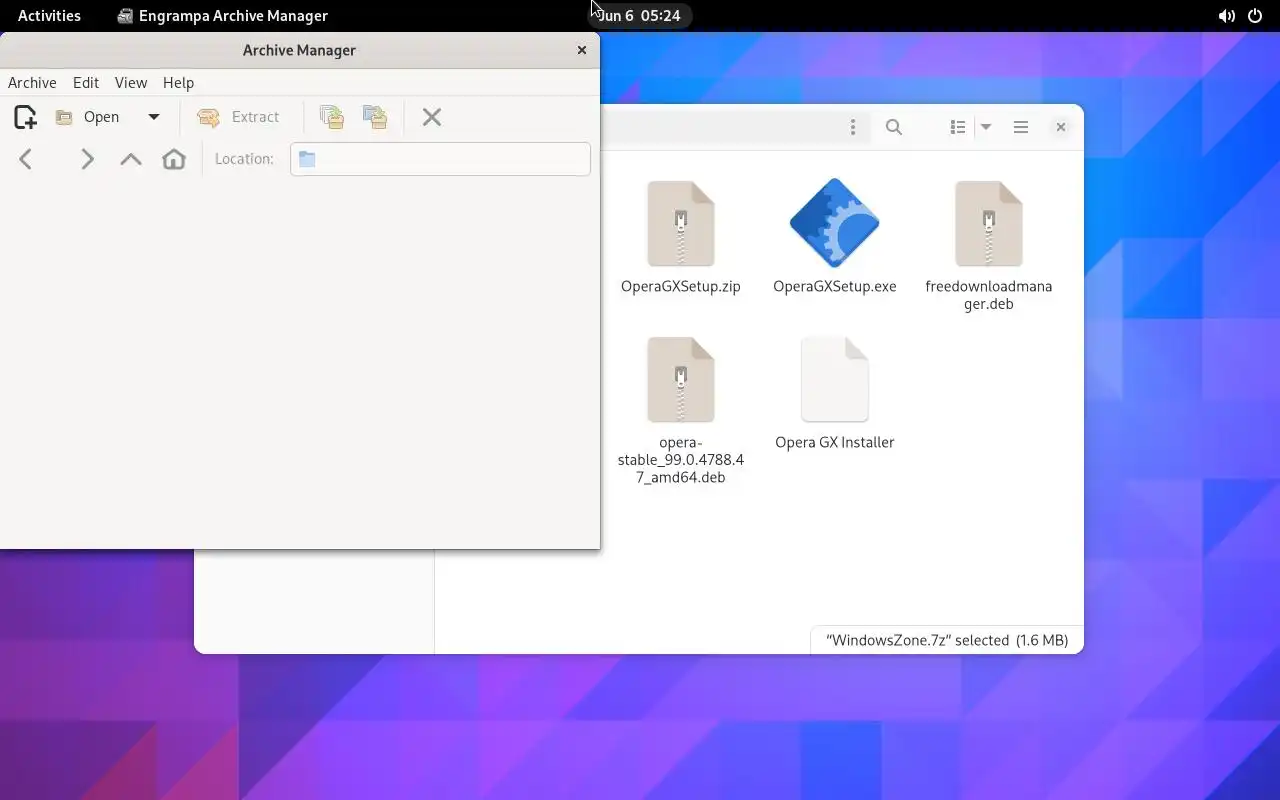Open the Engrampa Archive Manager app menu
Screen dimensions: 1280x800
222,15
